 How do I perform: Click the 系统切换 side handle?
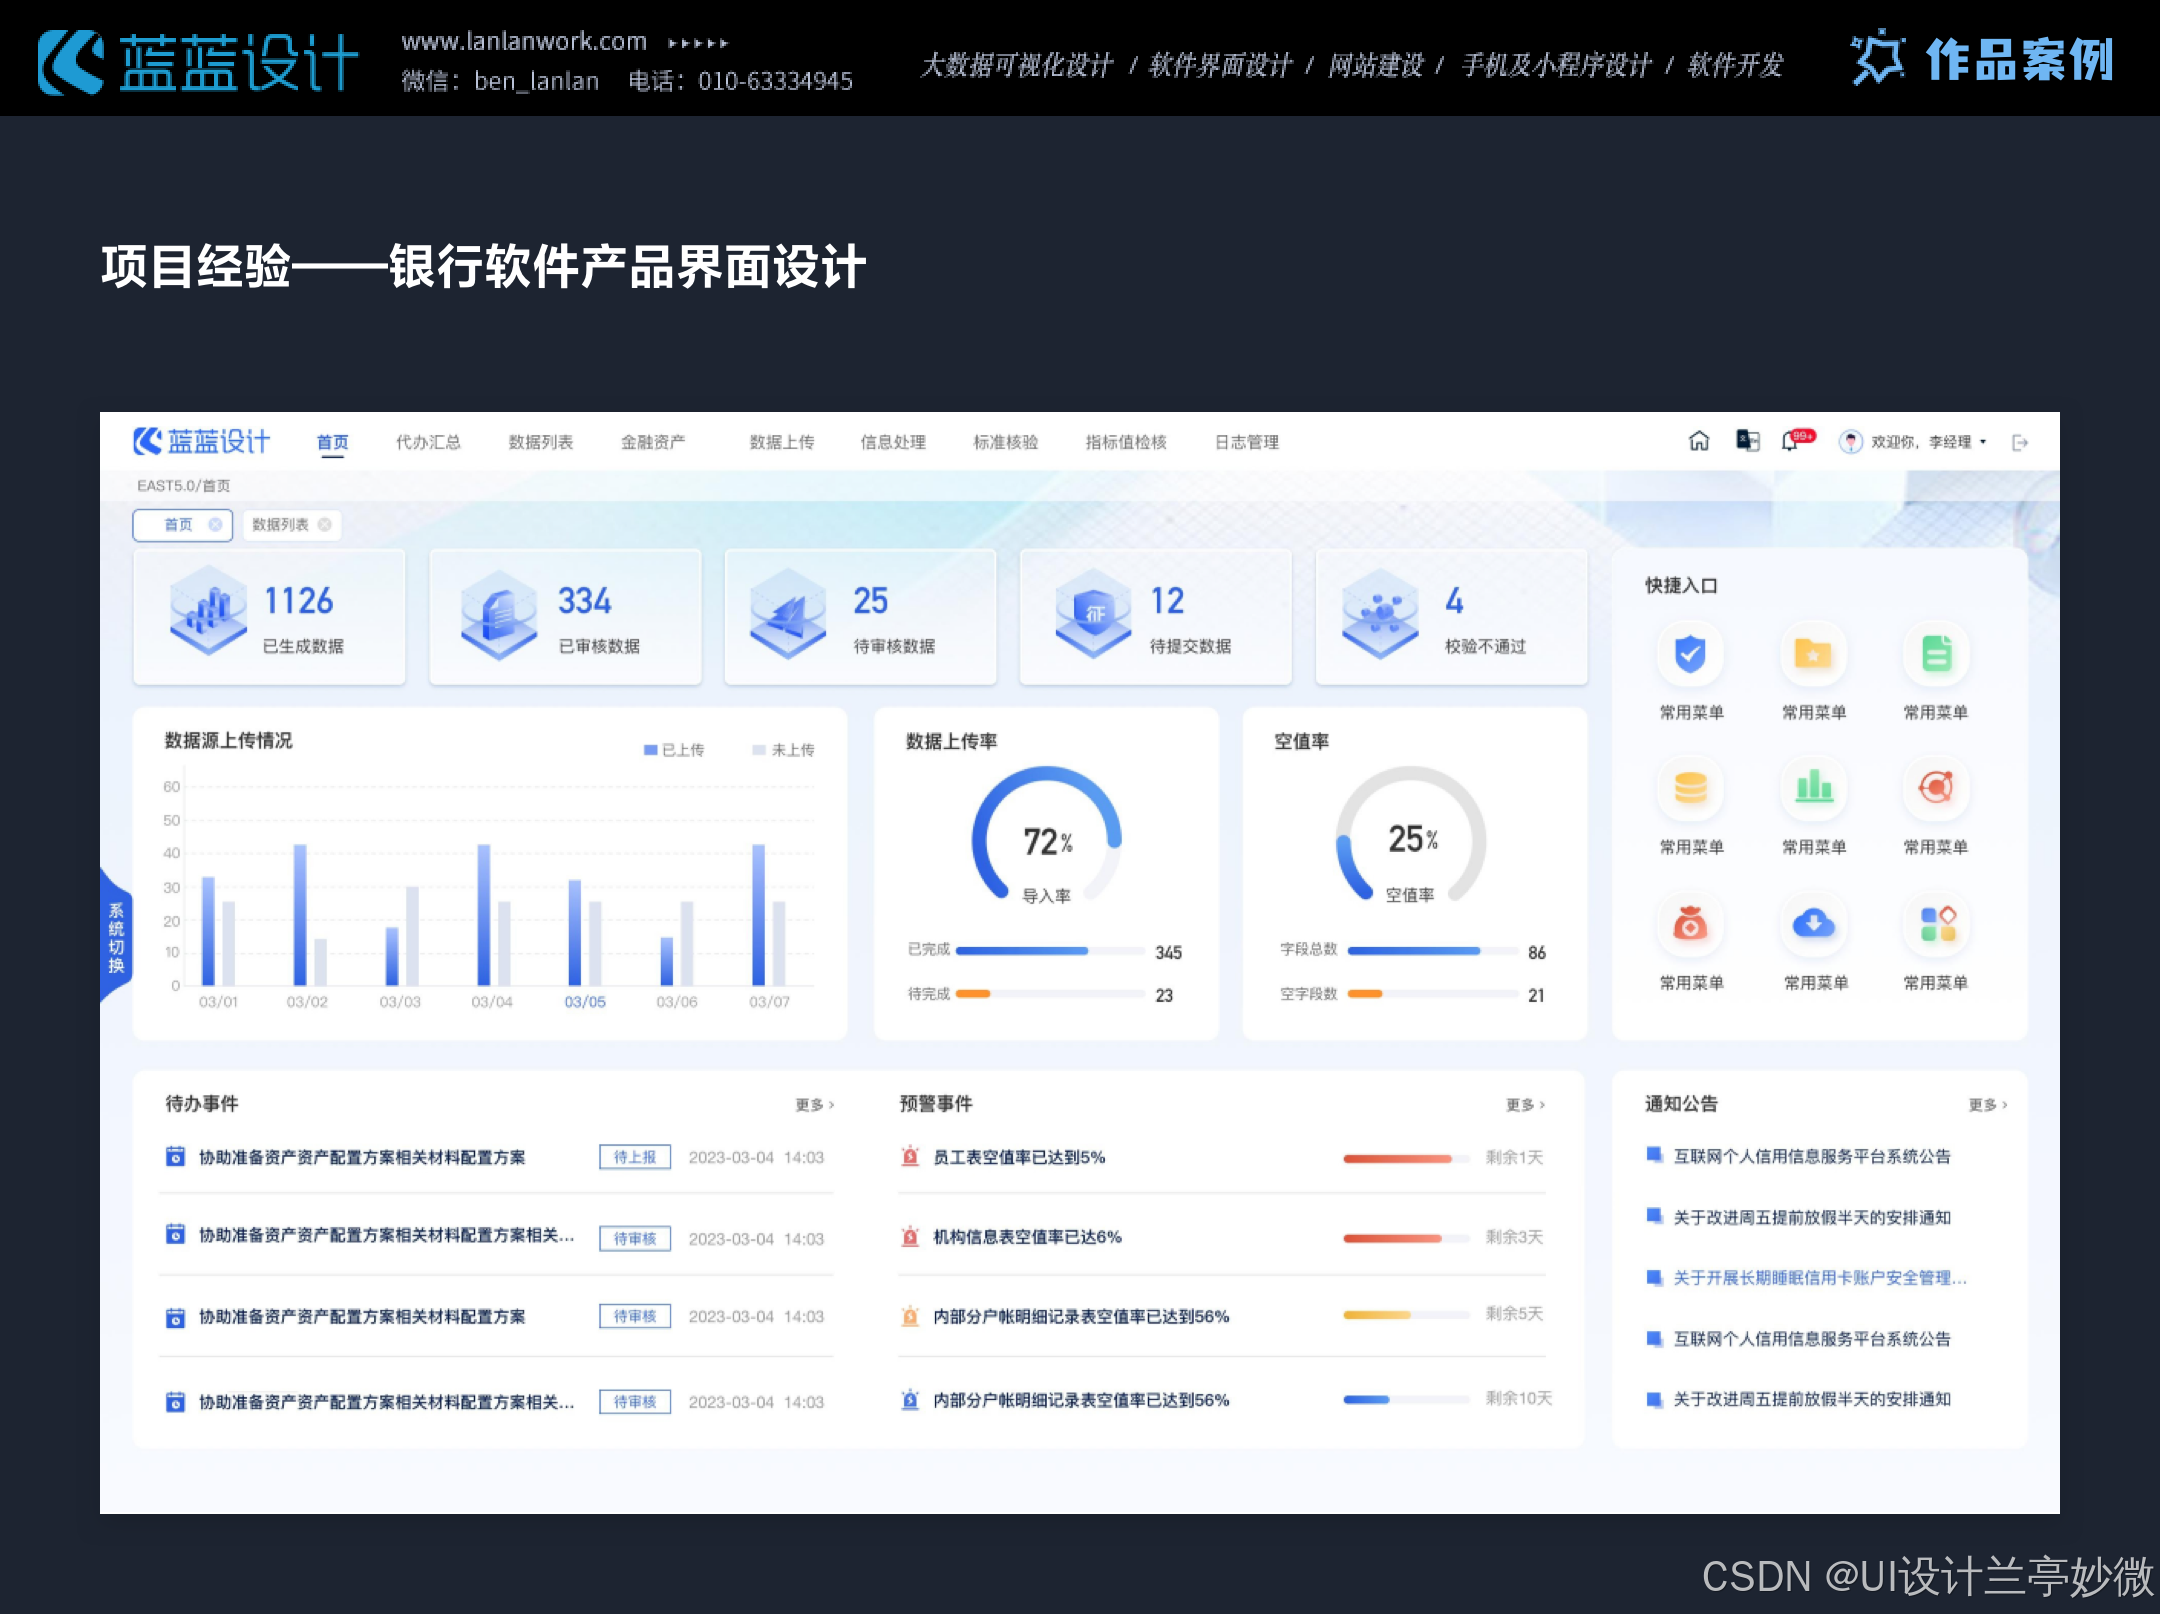coord(116,937)
